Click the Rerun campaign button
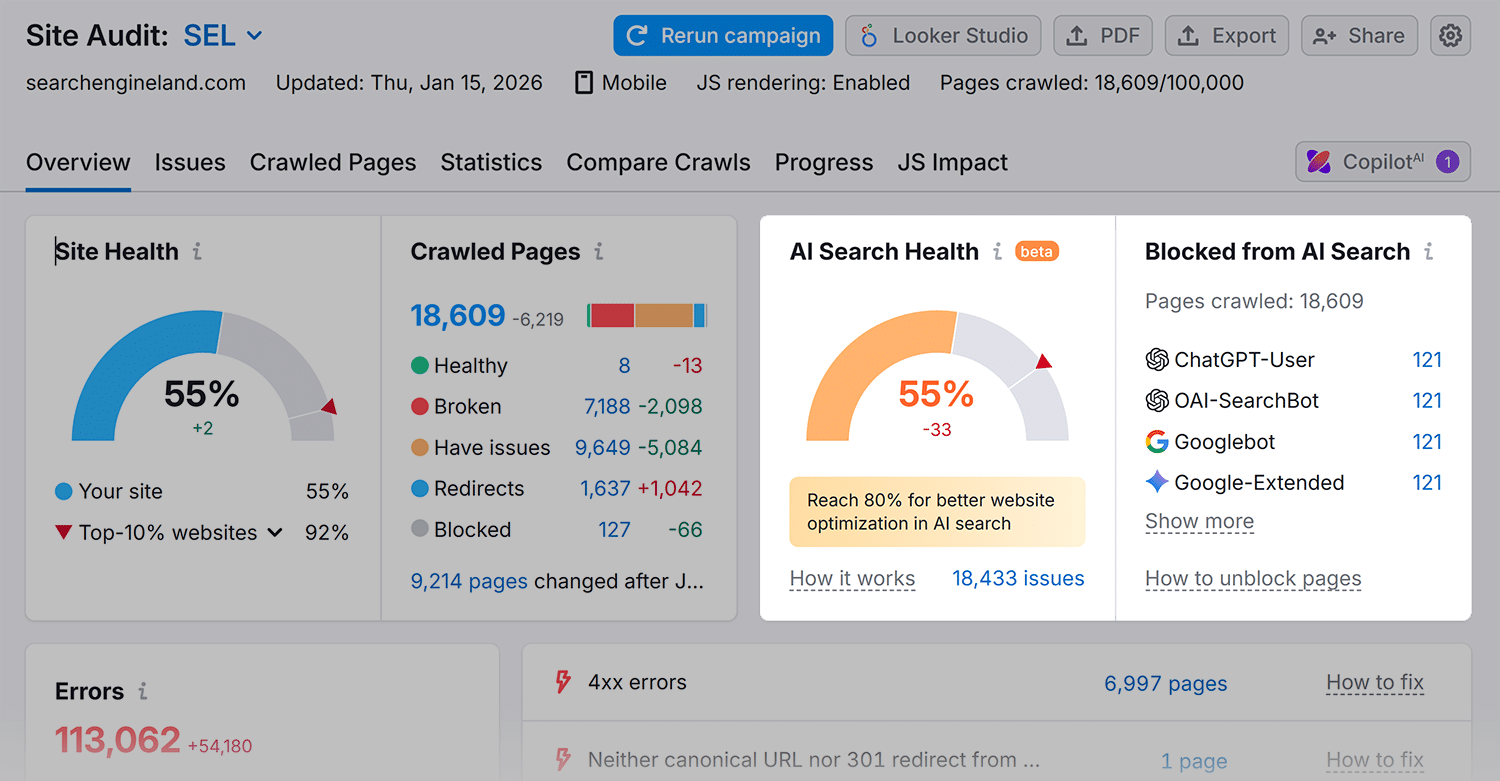This screenshot has height=781, width=1500. 723,36
